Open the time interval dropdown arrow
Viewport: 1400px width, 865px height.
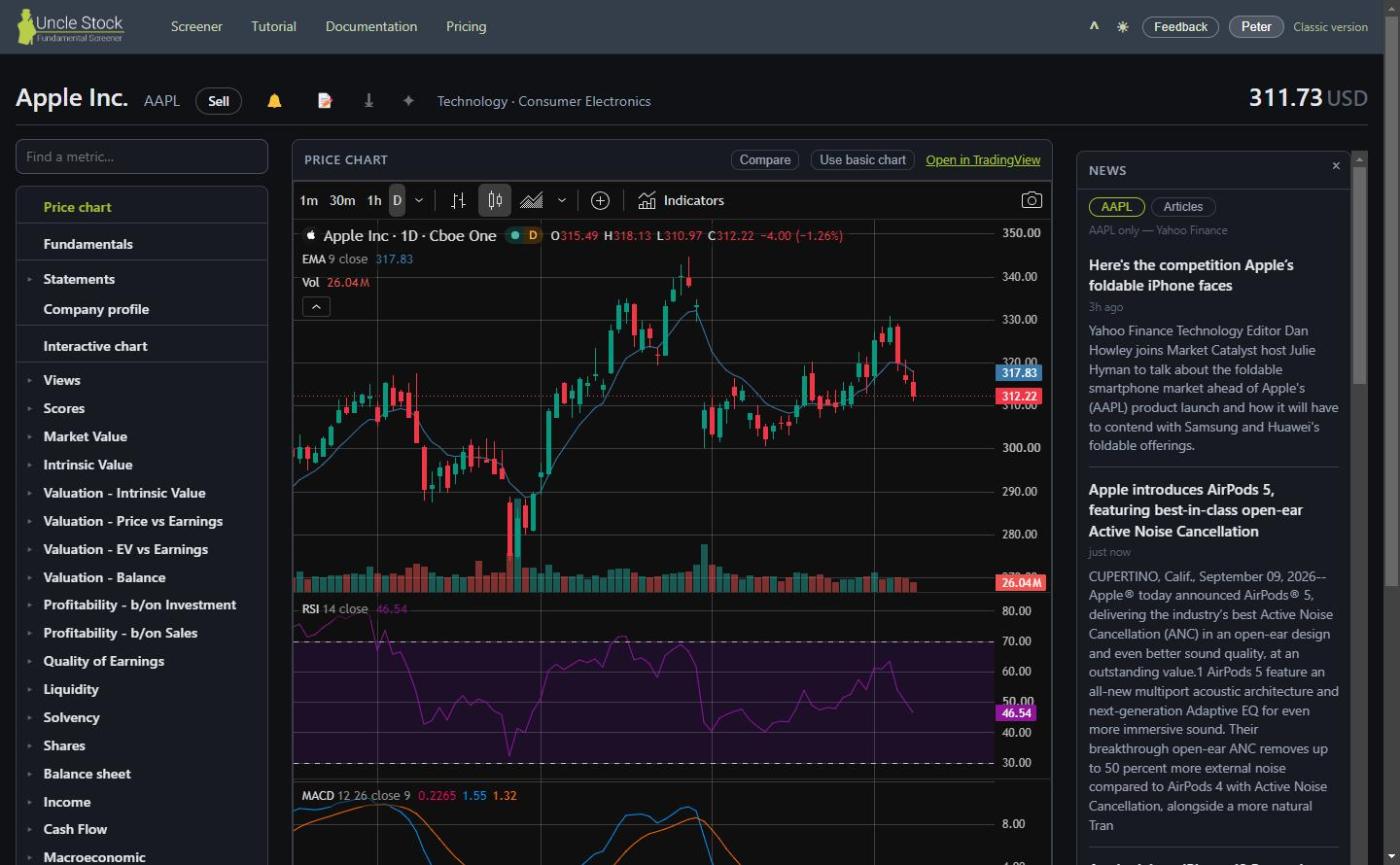click(419, 200)
